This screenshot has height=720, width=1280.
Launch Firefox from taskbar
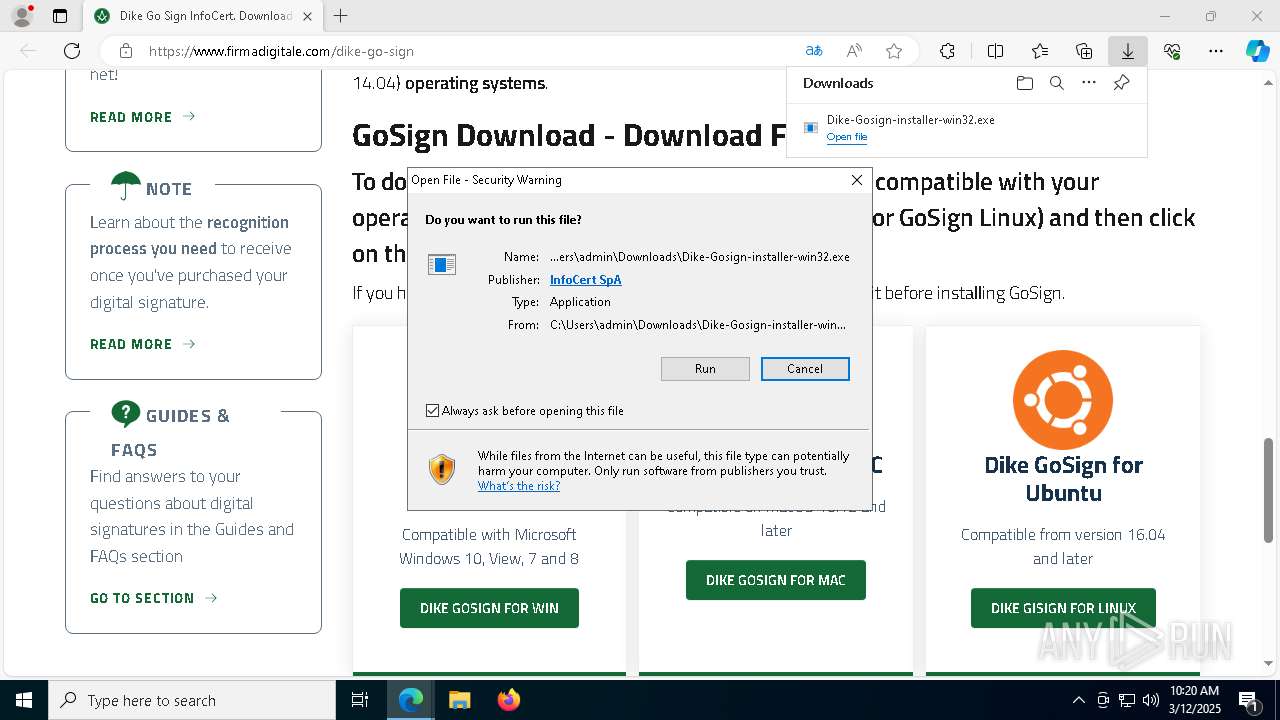pyautogui.click(x=508, y=700)
